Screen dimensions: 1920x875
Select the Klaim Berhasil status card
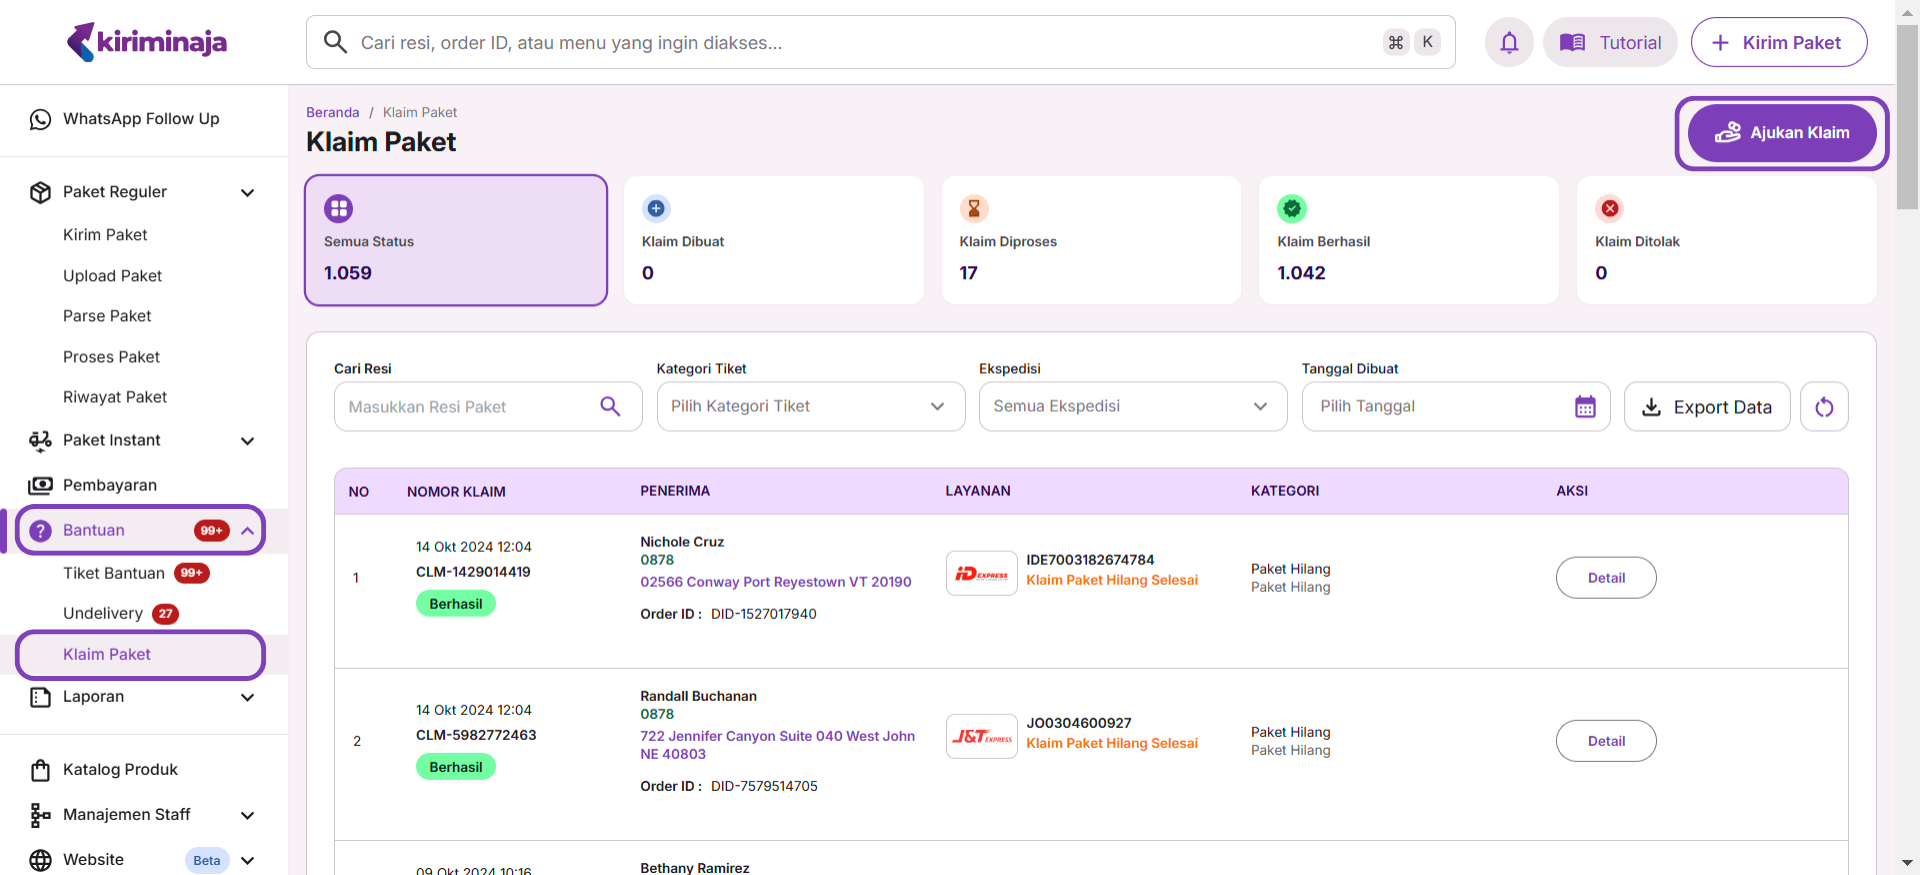1408,241
